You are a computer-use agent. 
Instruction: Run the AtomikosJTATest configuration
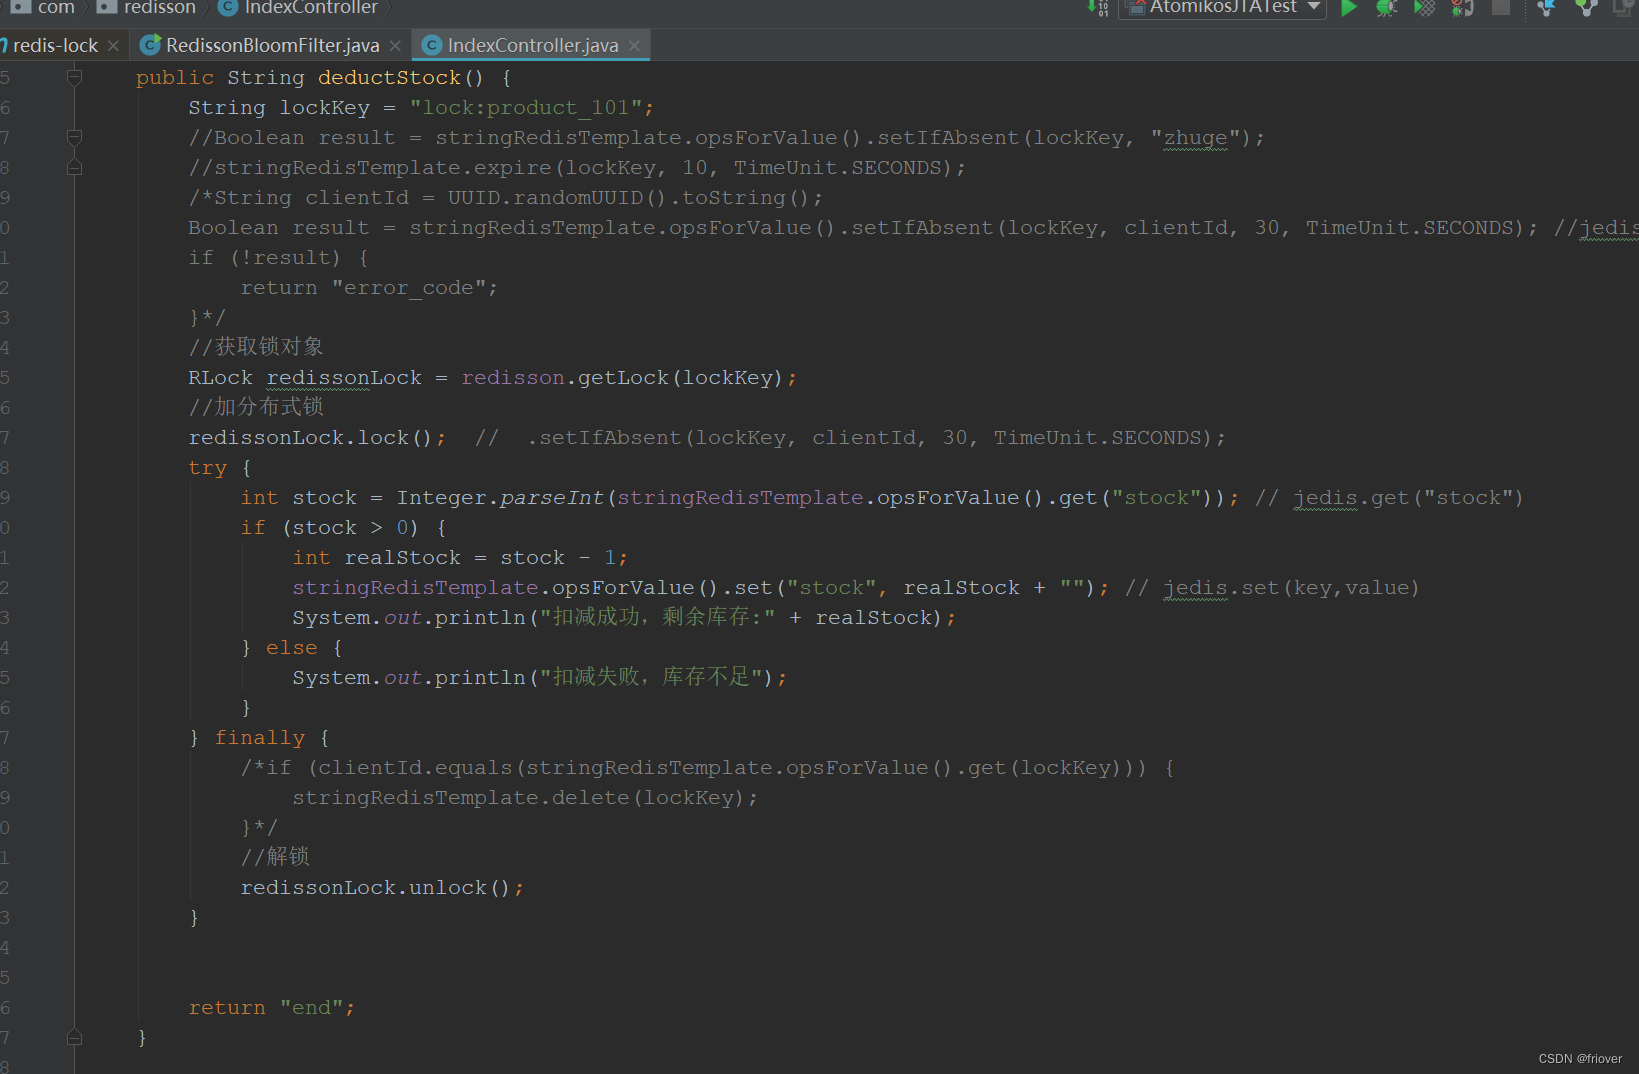(1349, 8)
